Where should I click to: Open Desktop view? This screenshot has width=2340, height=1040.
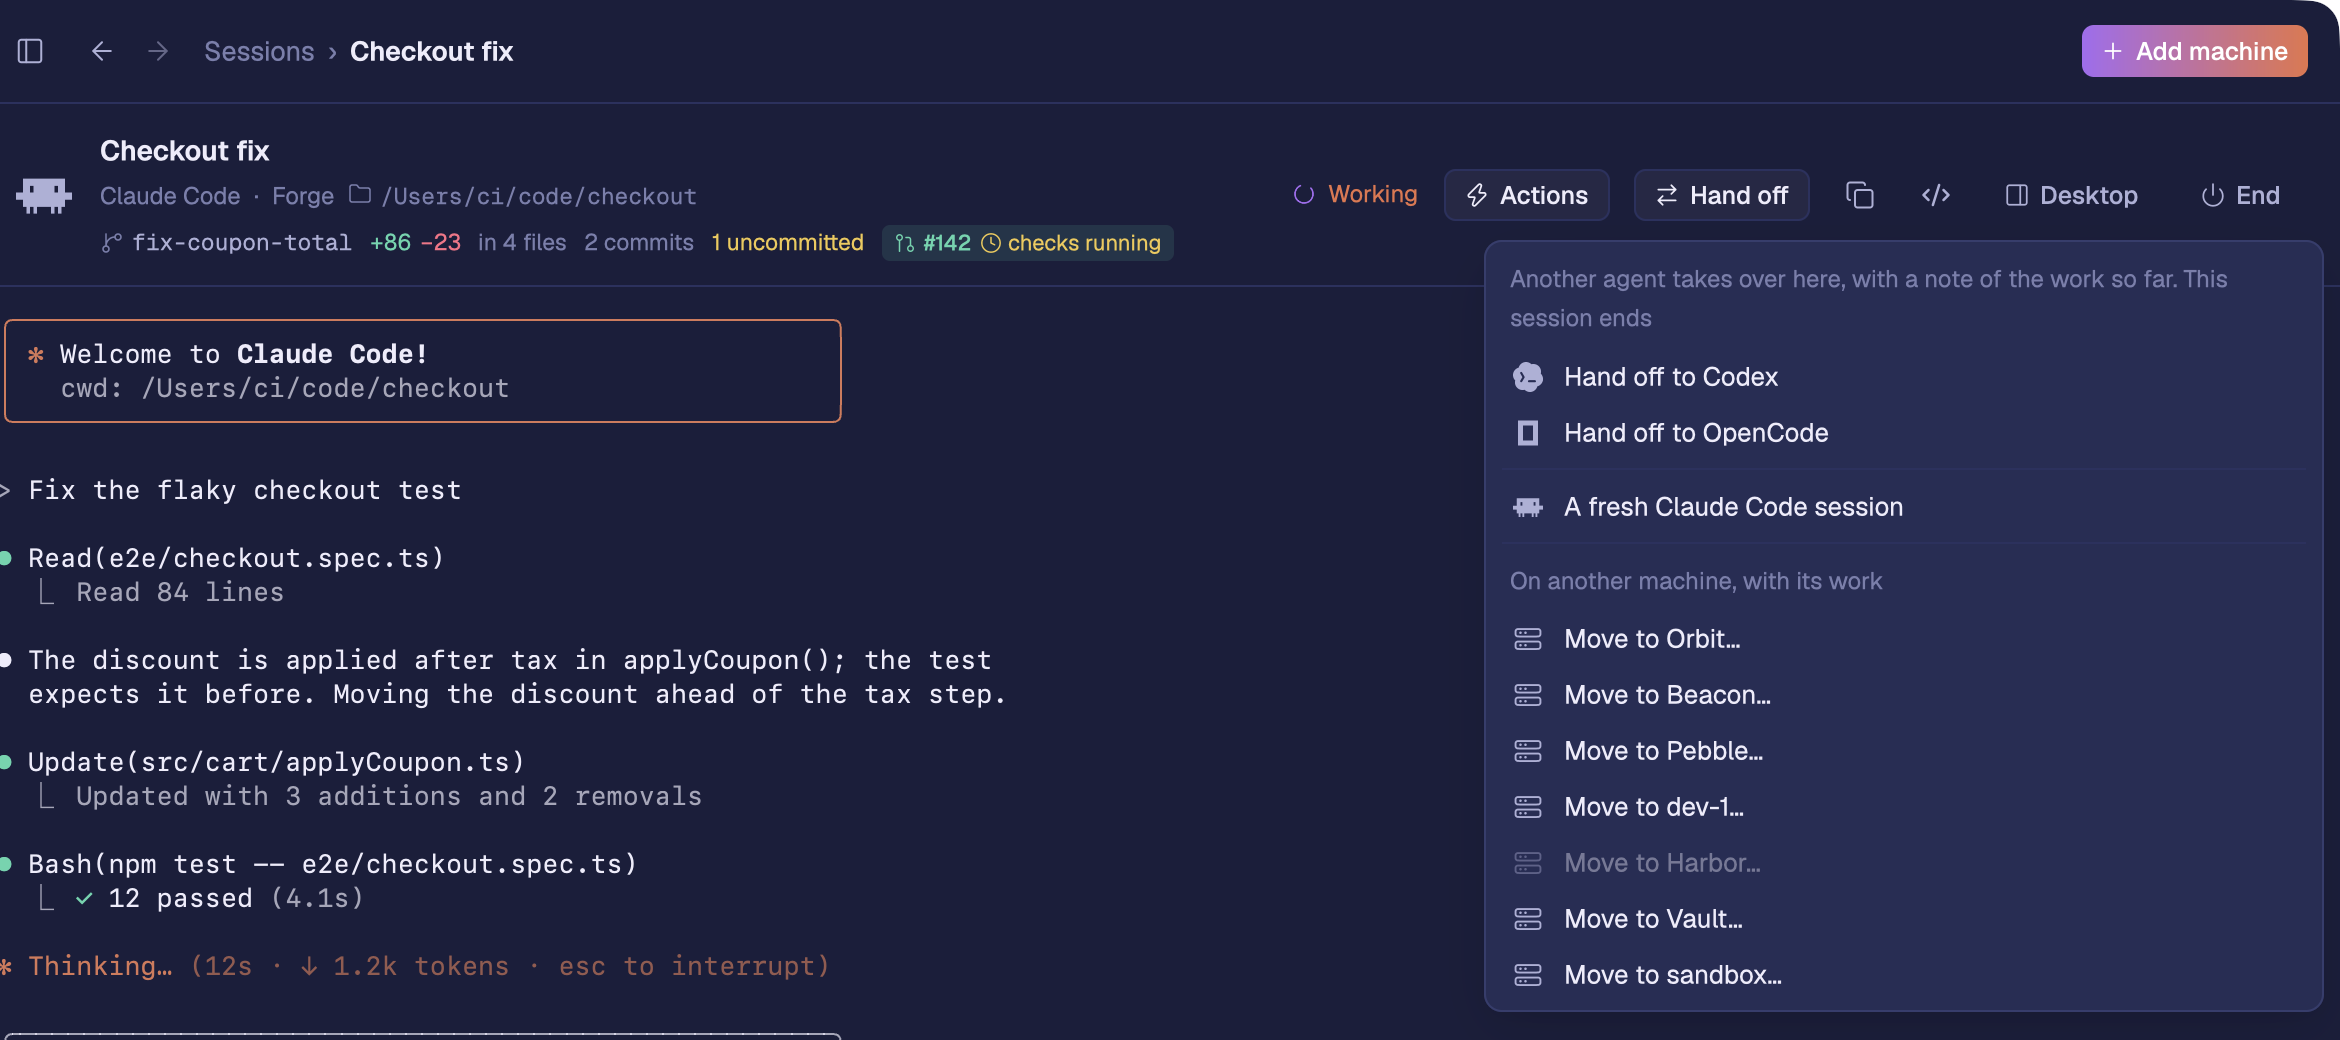pos(2071,195)
